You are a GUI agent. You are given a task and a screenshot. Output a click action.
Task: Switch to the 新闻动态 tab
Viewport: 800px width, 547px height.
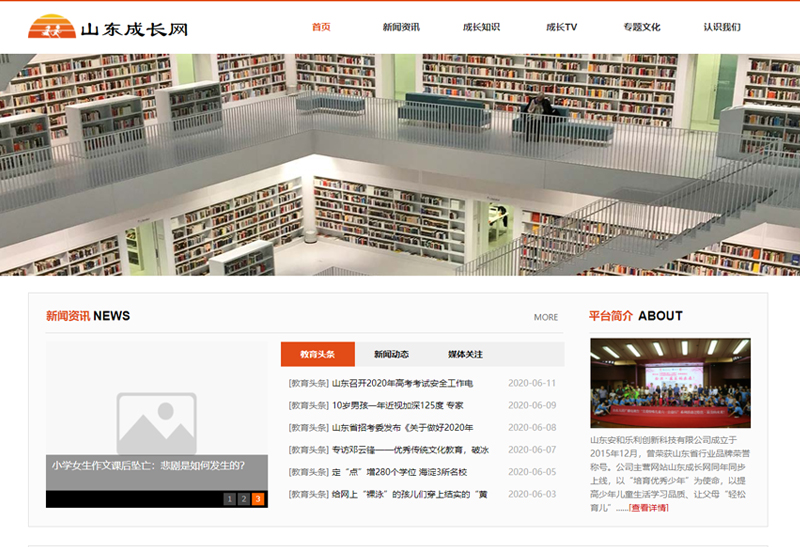[x=391, y=354]
